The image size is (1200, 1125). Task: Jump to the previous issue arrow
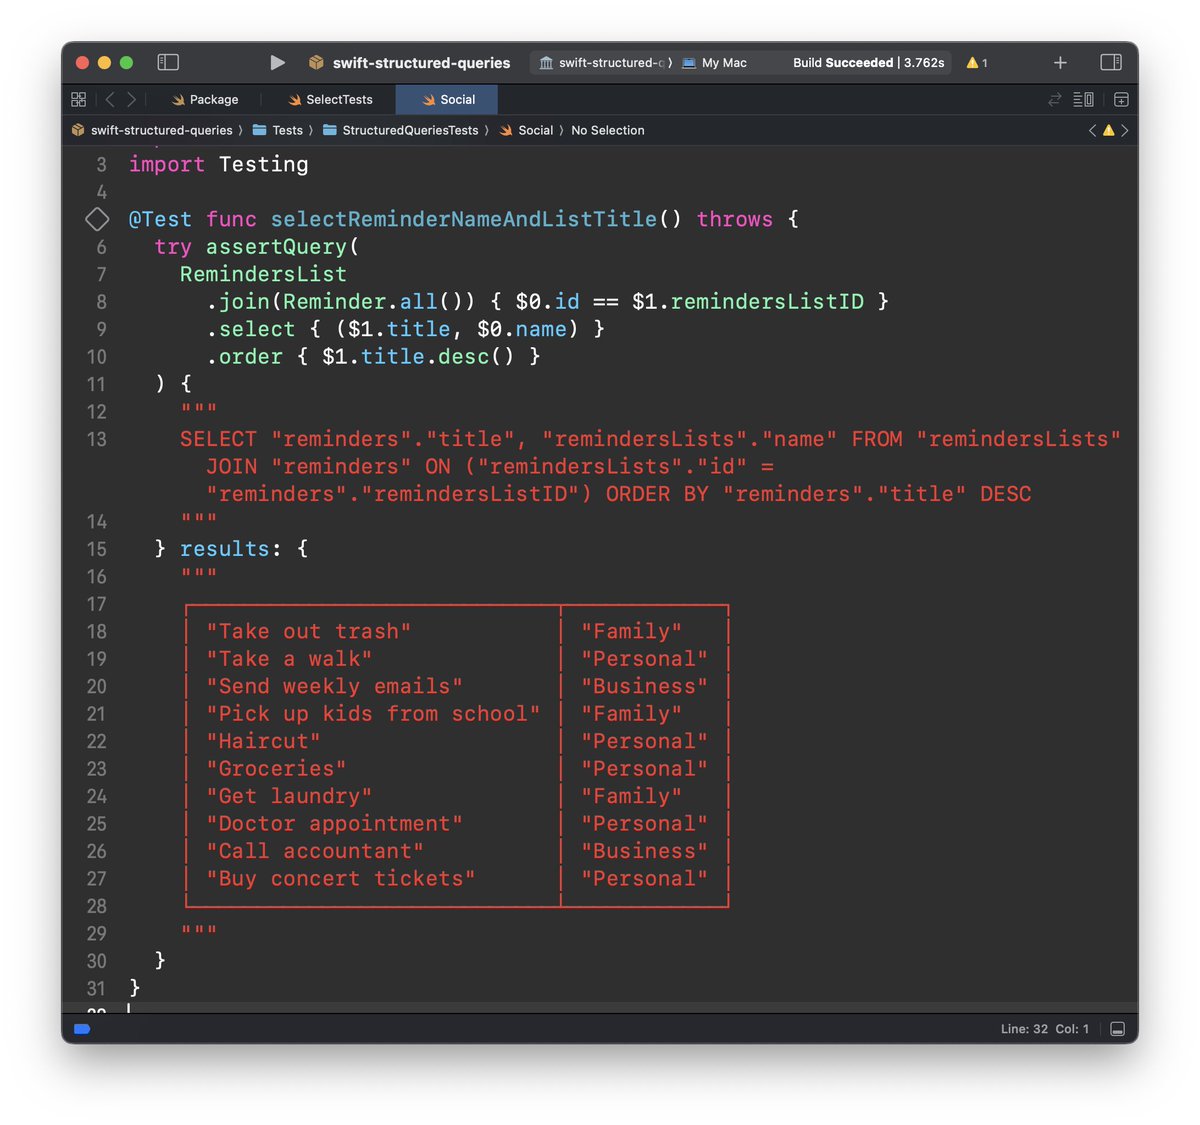pyautogui.click(x=1092, y=130)
